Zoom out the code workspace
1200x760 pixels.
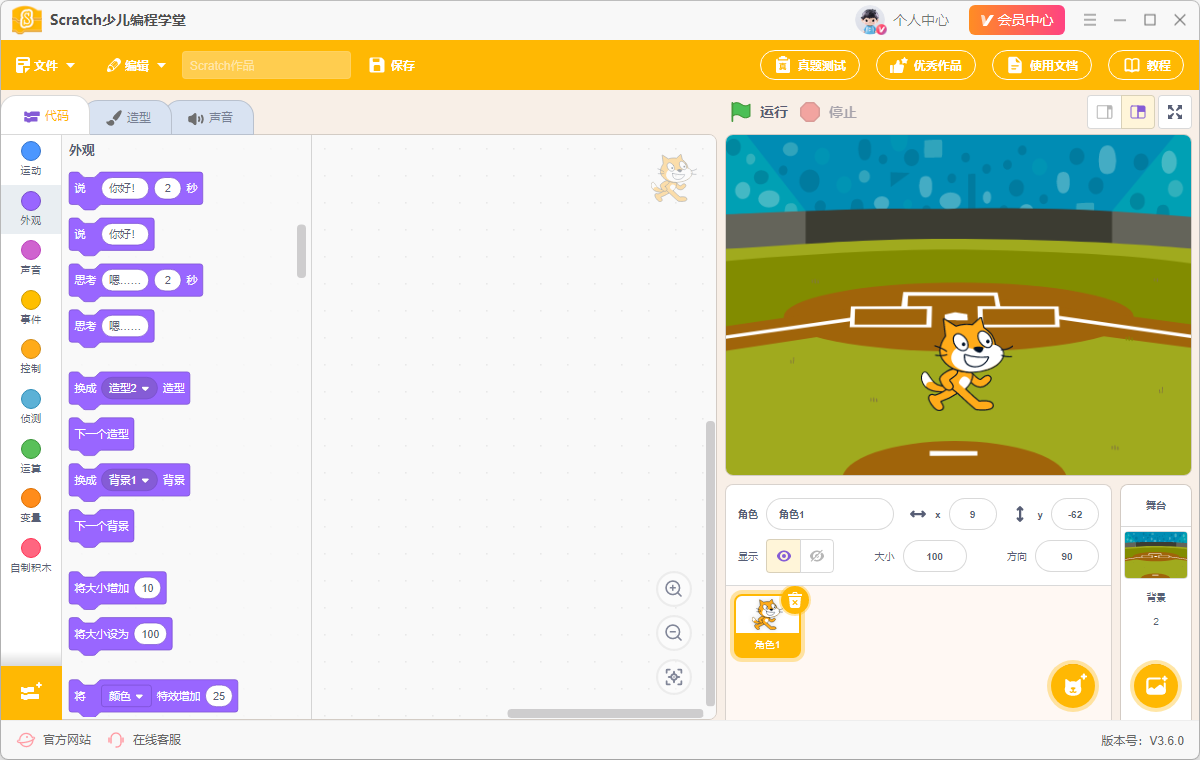point(674,633)
